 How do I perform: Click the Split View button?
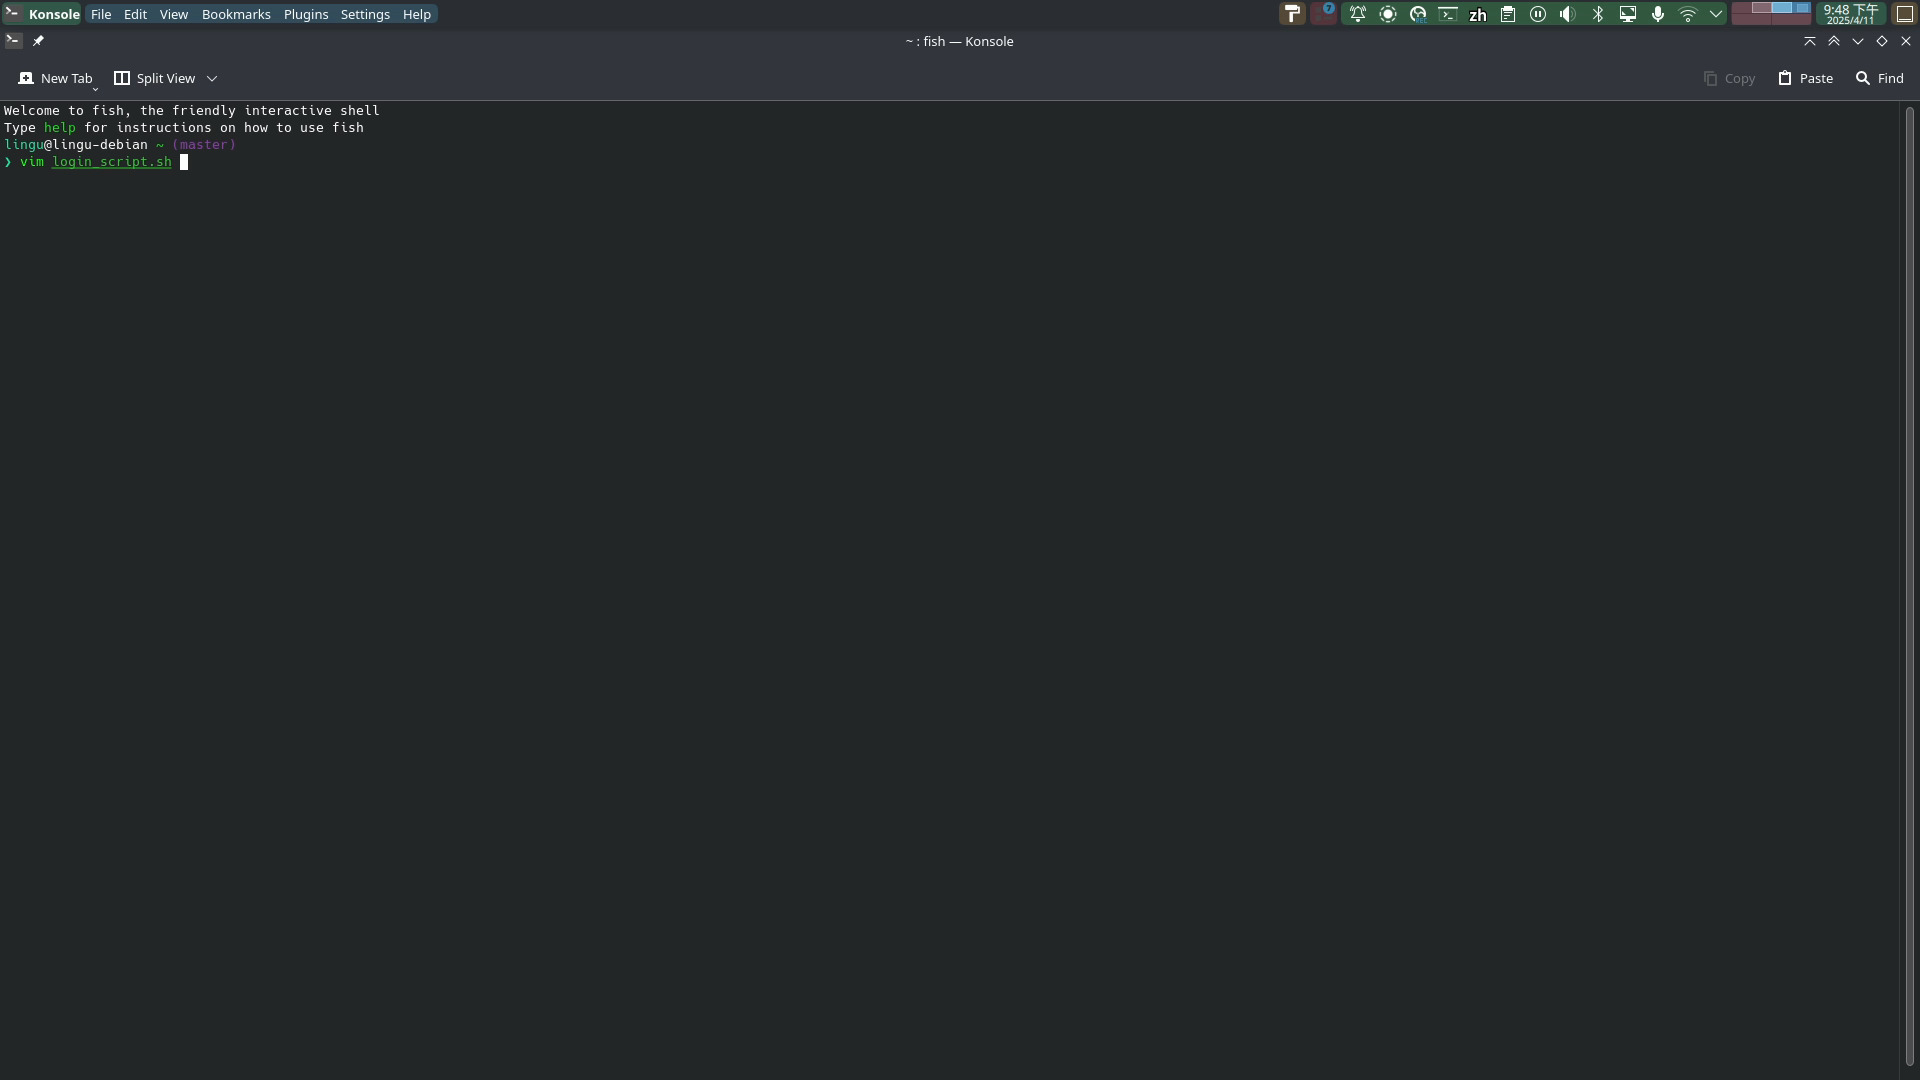click(155, 78)
